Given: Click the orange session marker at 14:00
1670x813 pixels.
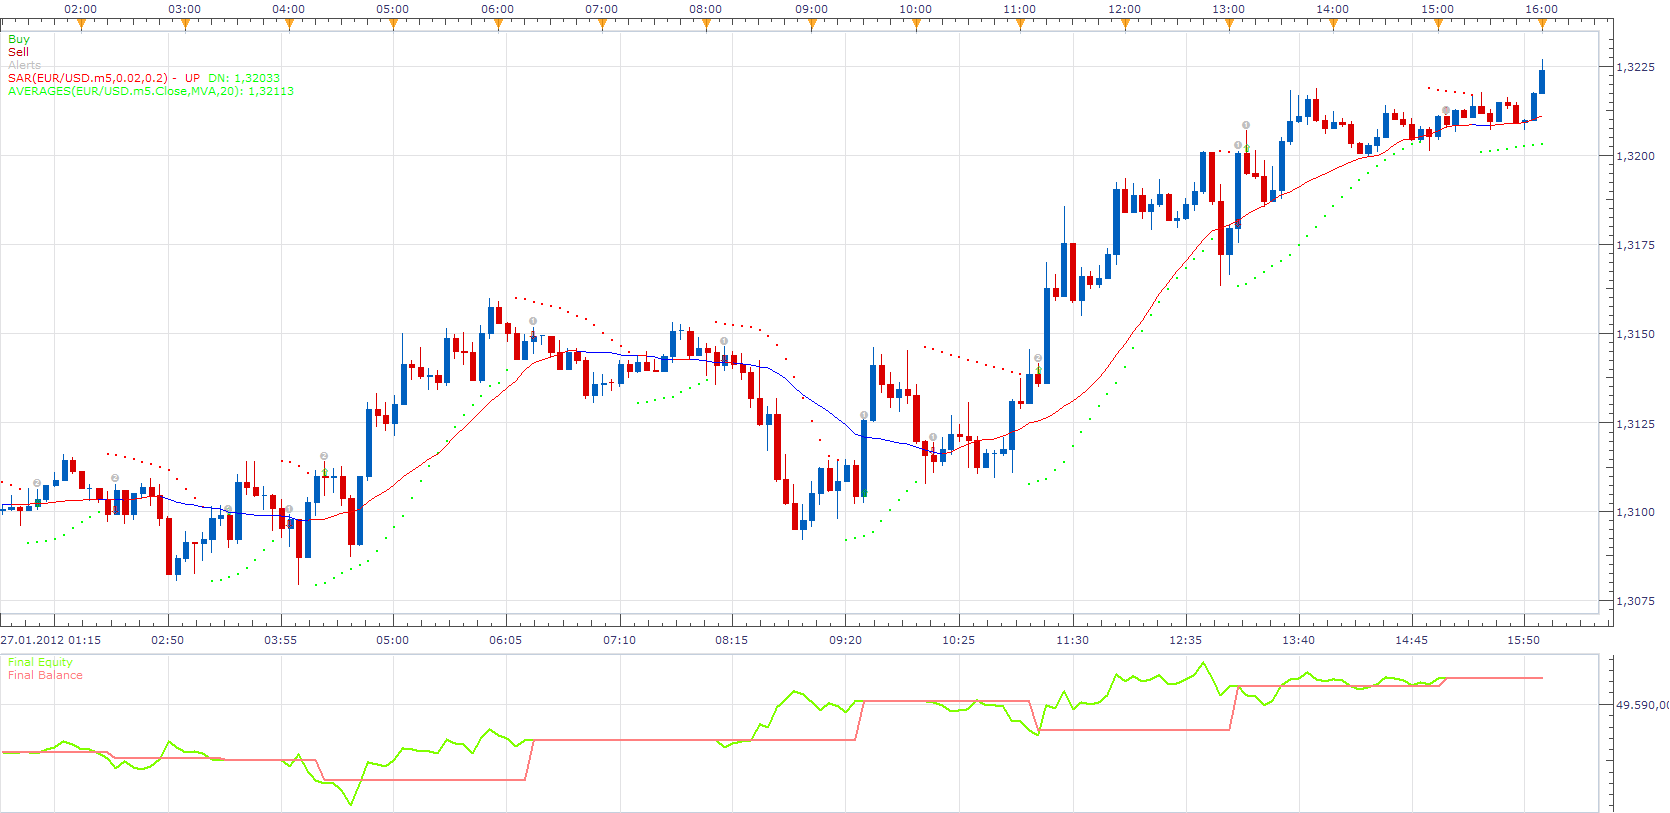Looking at the screenshot, I should [1333, 24].
